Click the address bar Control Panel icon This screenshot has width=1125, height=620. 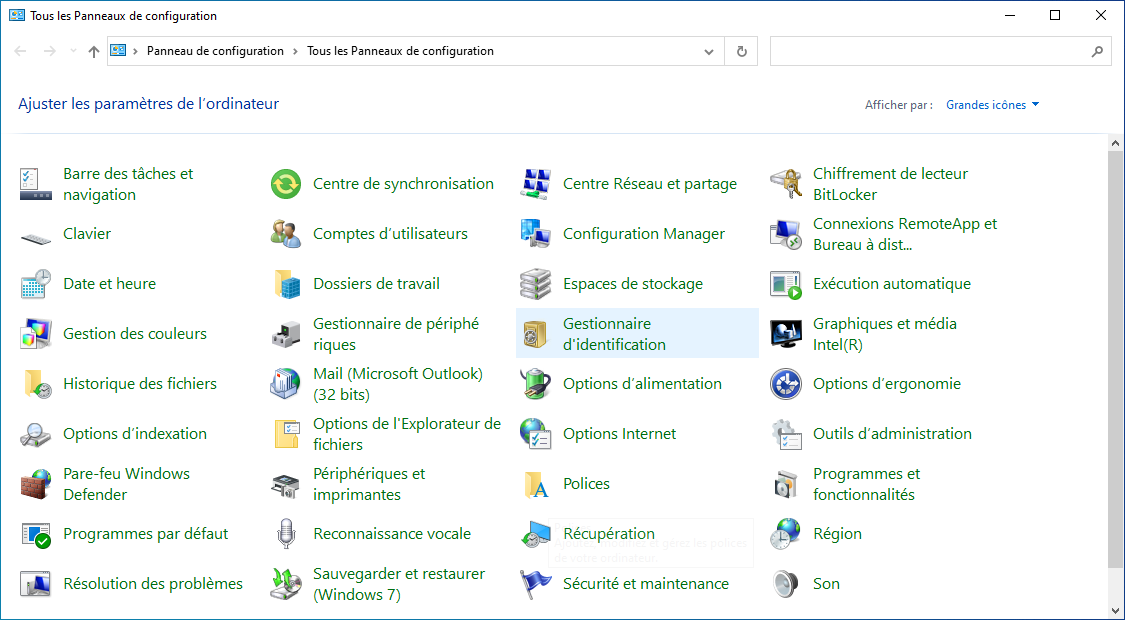pyautogui.click(x=118, y=51)
